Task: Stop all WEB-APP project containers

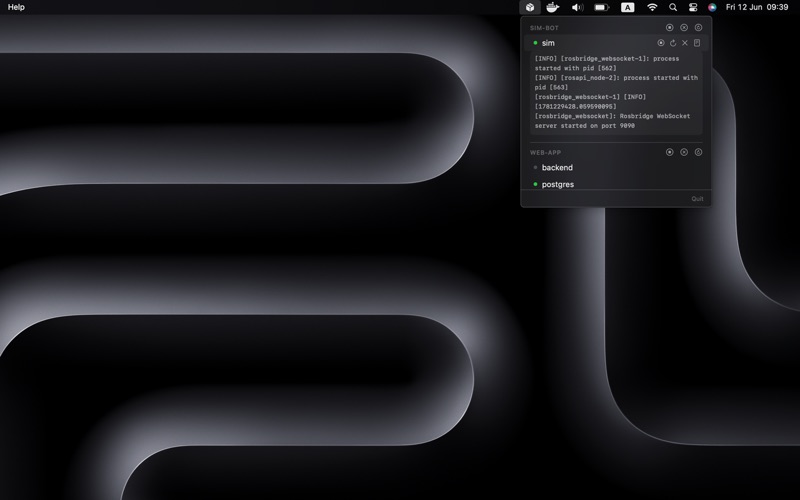Action: [x=669, y=152]
